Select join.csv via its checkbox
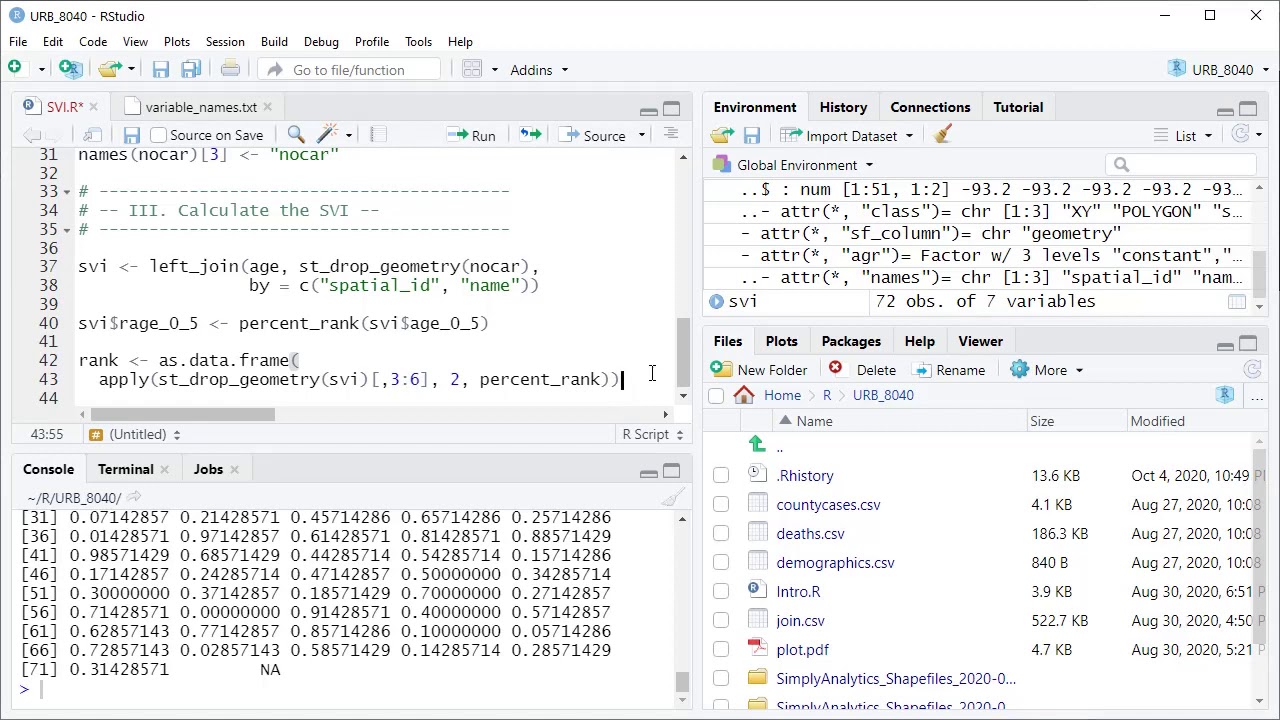Viewport: 1280px width, 720px height. 721,621
